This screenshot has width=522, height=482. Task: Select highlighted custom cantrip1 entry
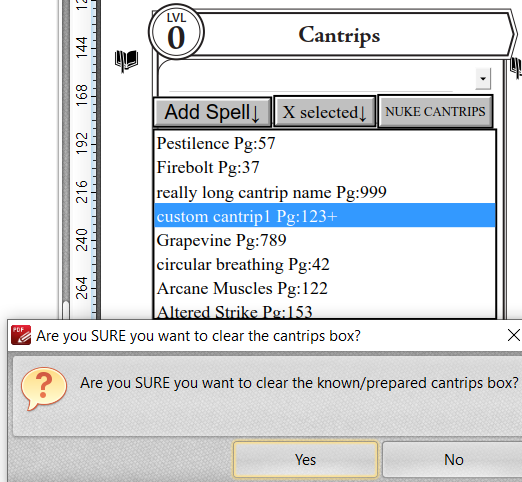tap(325, 216)
